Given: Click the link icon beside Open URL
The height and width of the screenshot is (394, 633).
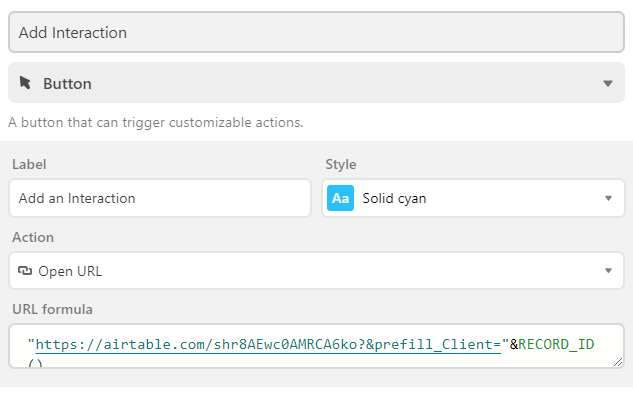Looking at the screenshot, I should click(25, 270).
